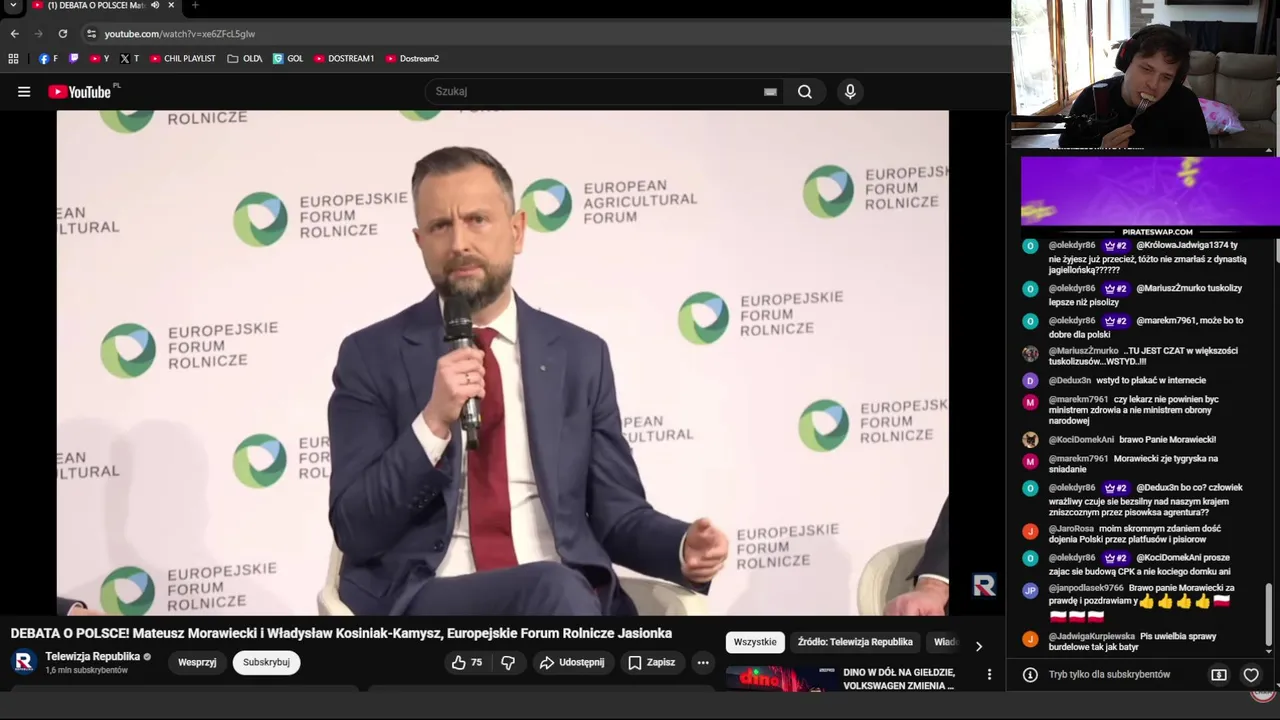
Task: Send a heart reaction in chat
Action: (x=1251, y=675)
